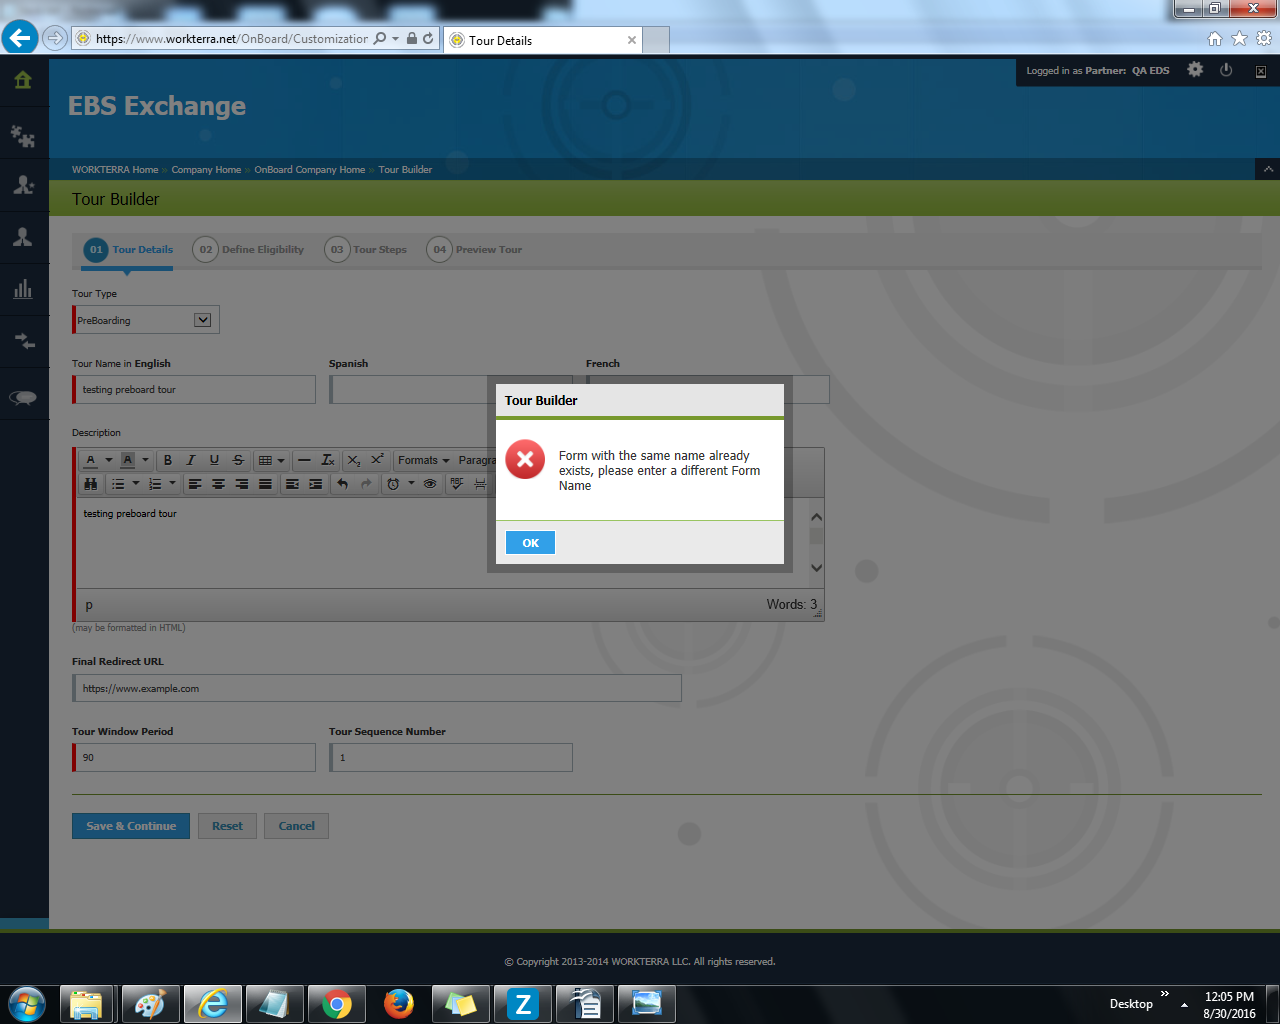Click the bar chart sidebar icon
Screen dimensions: 1280x1024
coord(23,289)
